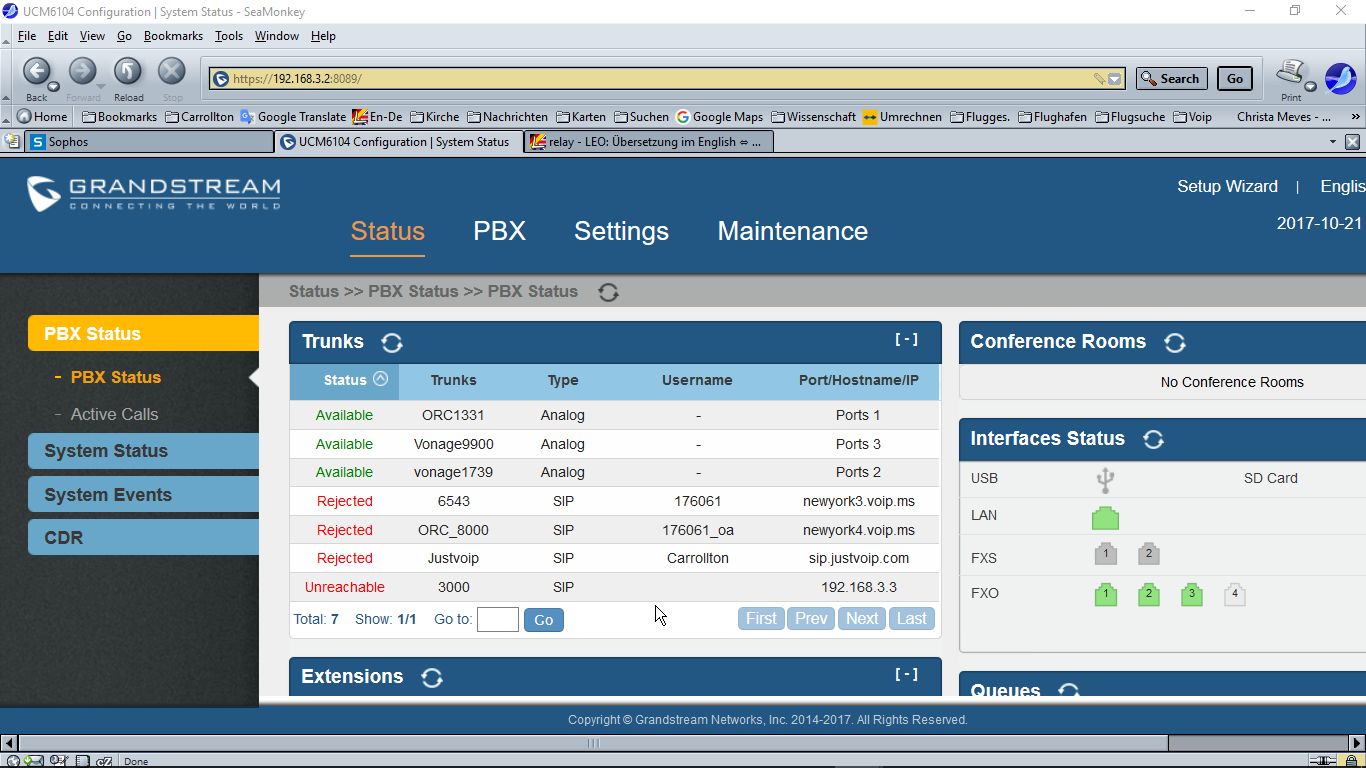The image size is (1366, 768).
Task: Click refresh icon beside PBX Status breadcrumb
Action: (608, 292)
